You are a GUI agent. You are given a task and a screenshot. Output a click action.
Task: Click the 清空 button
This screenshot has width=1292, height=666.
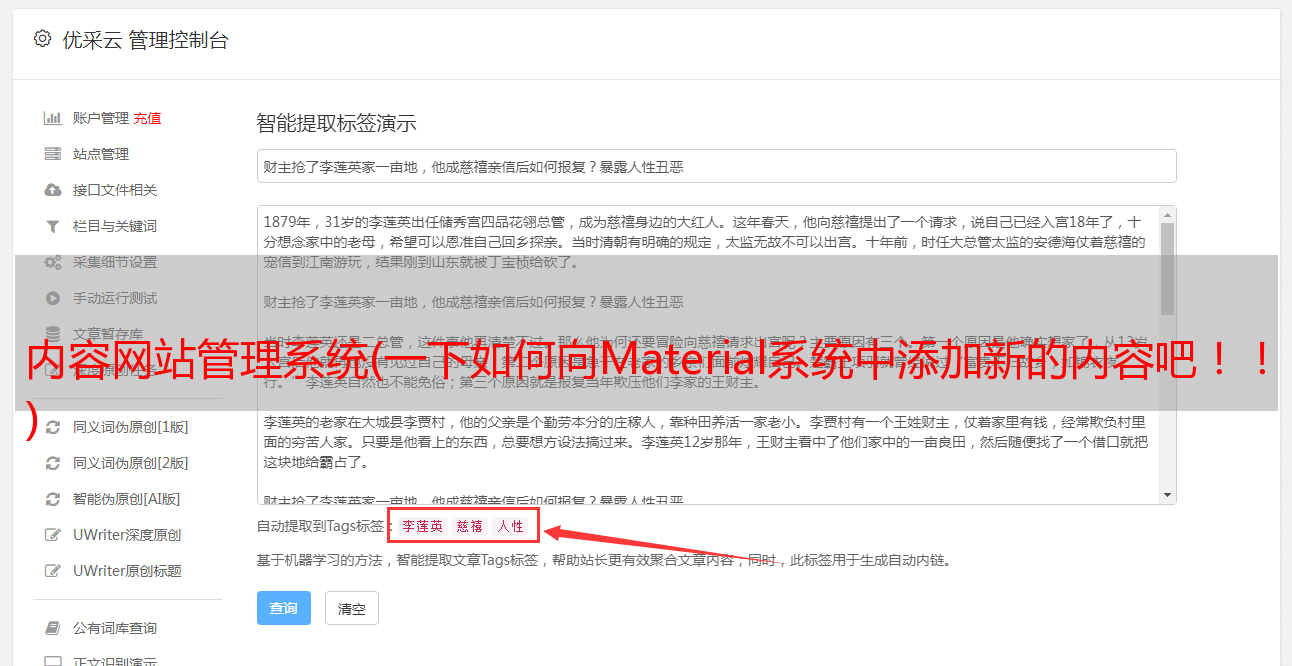click(x=352, y=608)
